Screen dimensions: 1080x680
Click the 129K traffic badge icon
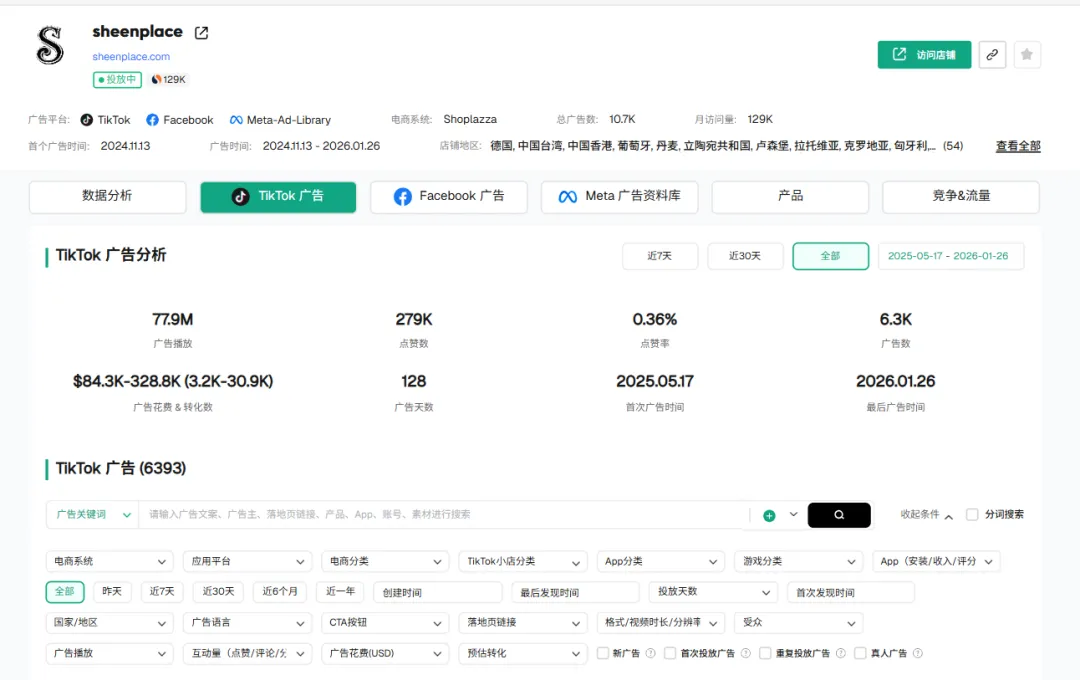[156, 79]
